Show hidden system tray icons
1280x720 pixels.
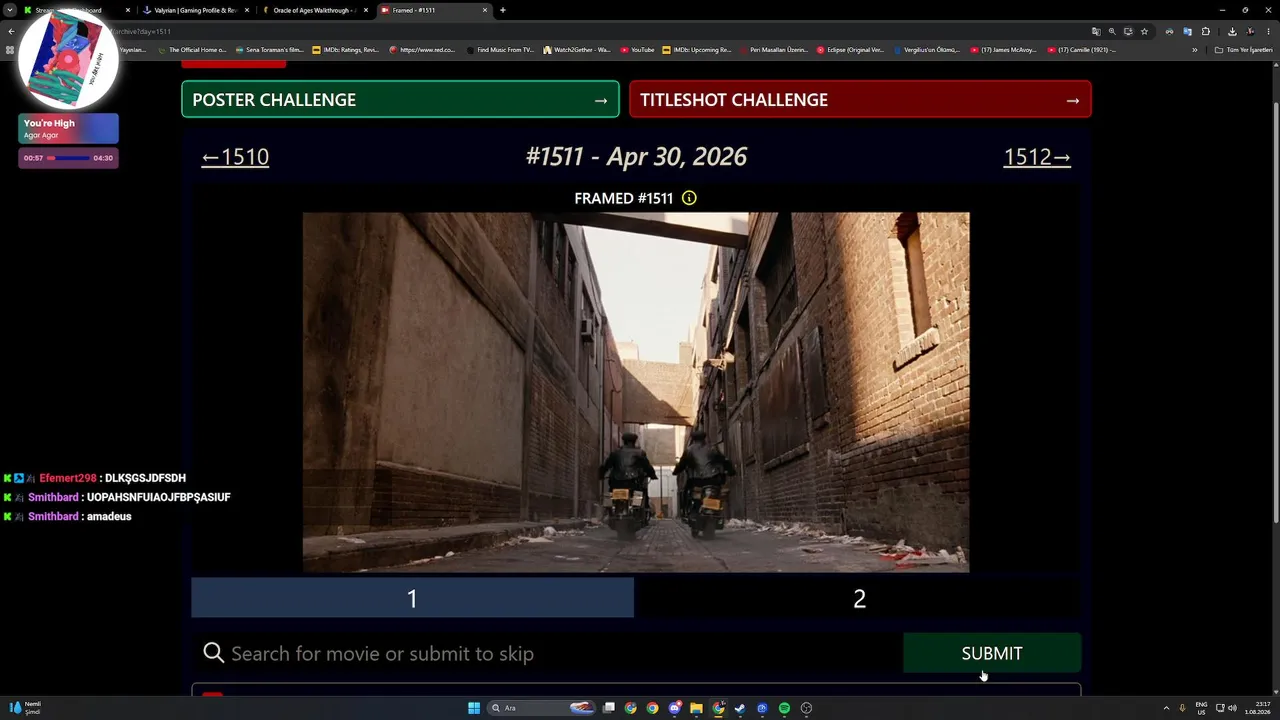[1166, 708]
